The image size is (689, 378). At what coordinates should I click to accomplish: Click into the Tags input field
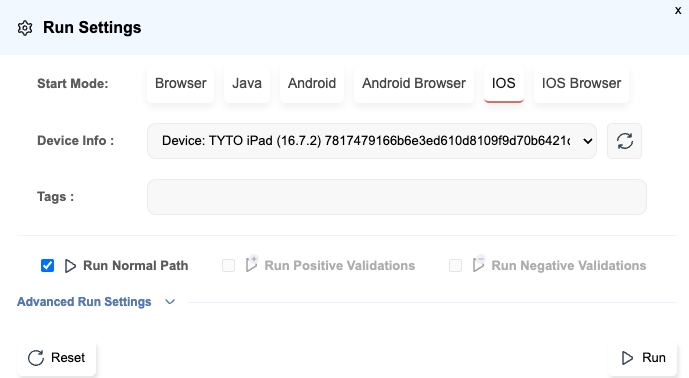(397, 197)
